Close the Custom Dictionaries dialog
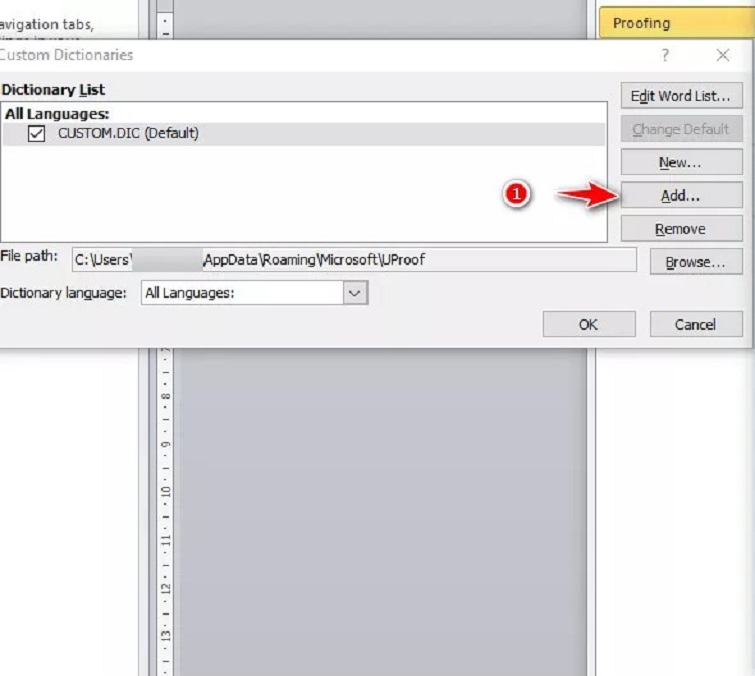Viewport: 755px width, 676px height. (722, 56)
